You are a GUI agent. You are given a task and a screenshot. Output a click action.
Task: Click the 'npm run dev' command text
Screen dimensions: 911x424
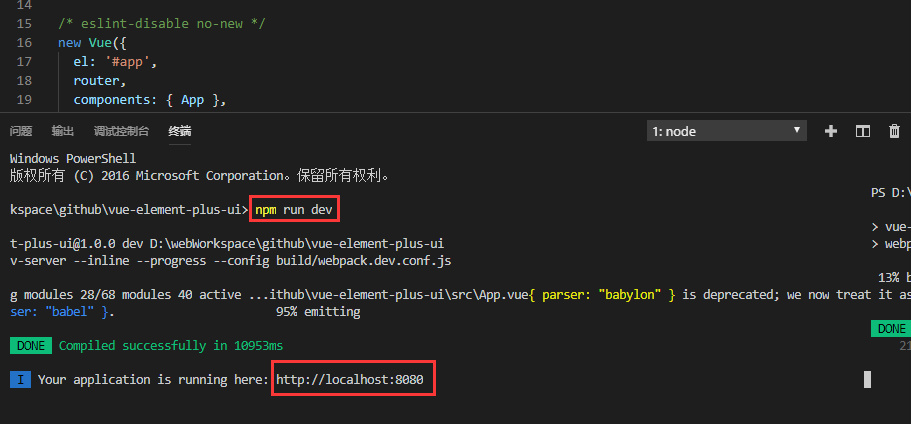coord(294,210)
